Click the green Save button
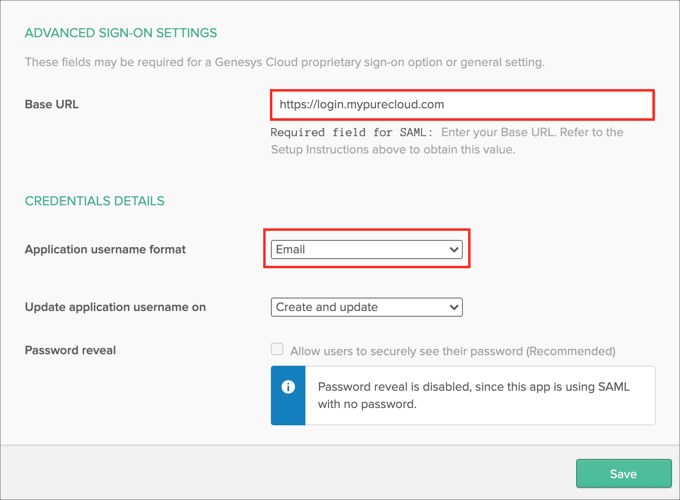This screenshot has width=680, height=500. tap(624, 474)
